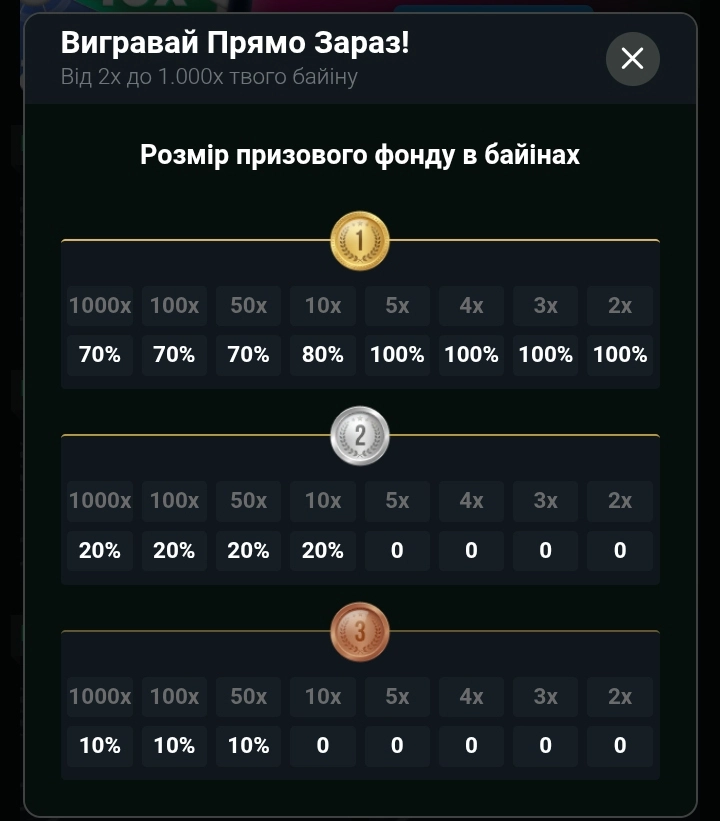Click subtitle 'Від 2x до 1.000x твого байіну'
720x821 pixels.
pos(209,76)
